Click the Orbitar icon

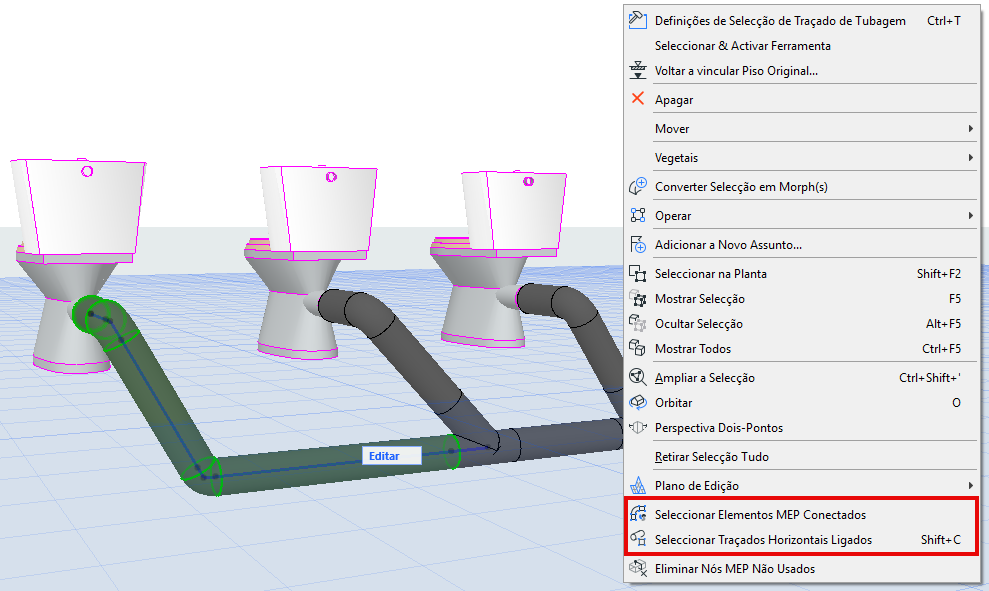coord(638,402)
